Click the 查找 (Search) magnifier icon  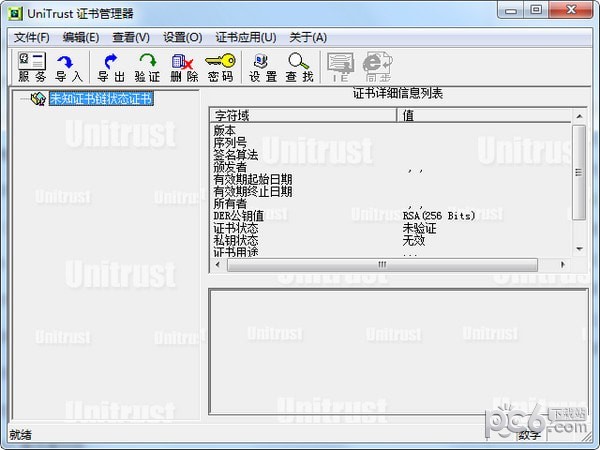(x=299, y=67)
